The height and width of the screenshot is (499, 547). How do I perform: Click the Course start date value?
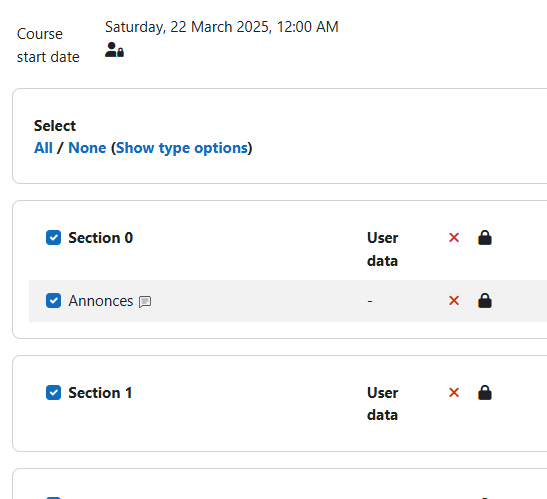point(222,27)
